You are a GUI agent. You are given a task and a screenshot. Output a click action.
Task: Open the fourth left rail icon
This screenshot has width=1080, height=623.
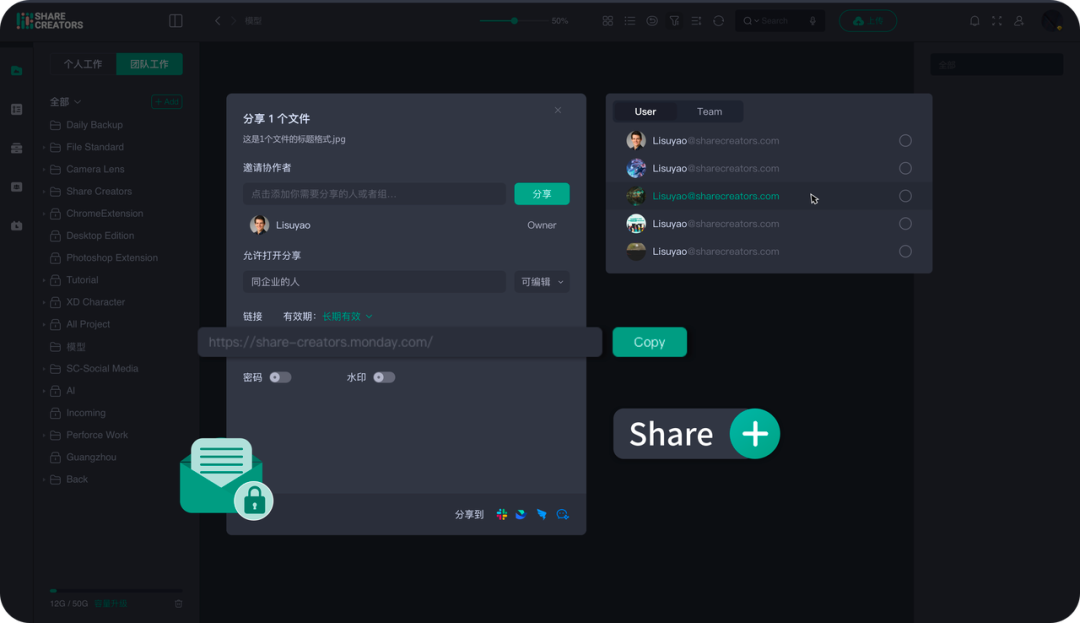tap(17, 187)
